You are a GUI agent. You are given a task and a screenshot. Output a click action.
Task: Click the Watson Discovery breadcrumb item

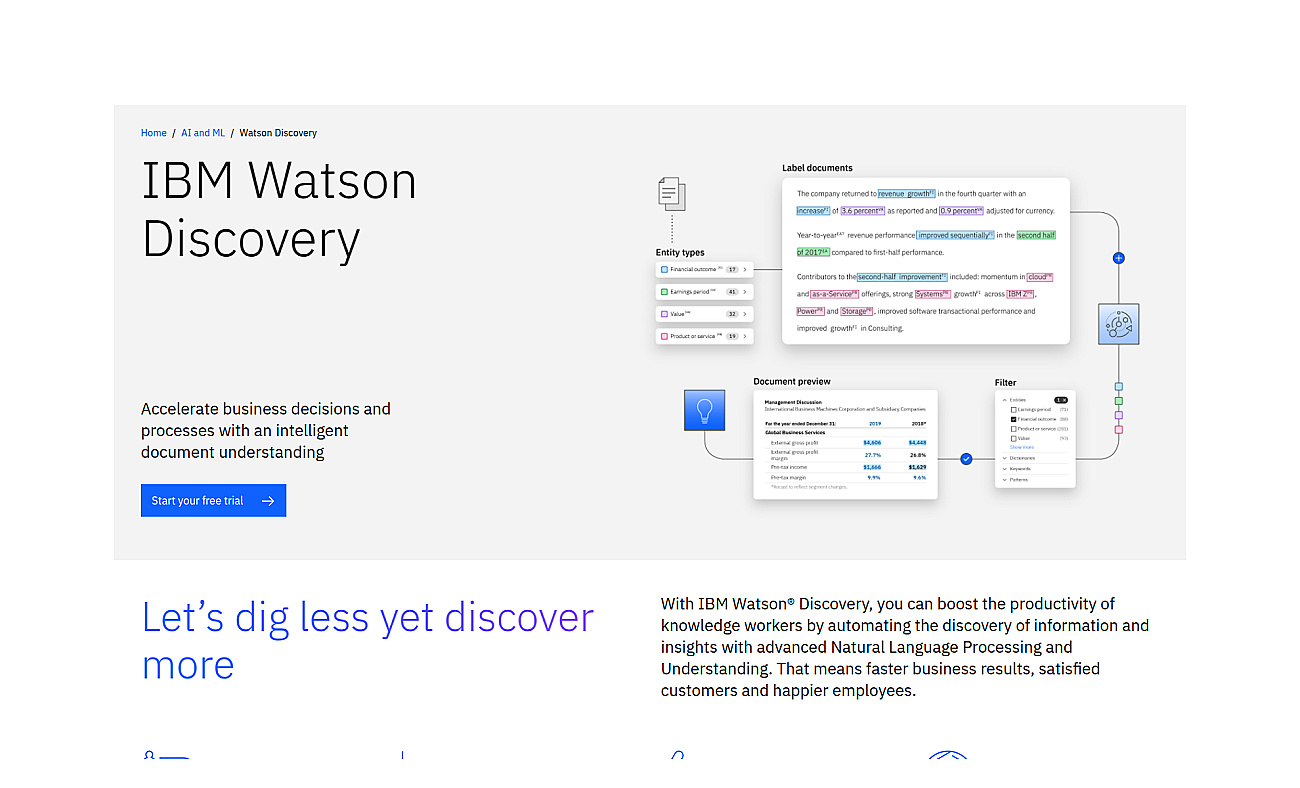pos(278,133)
